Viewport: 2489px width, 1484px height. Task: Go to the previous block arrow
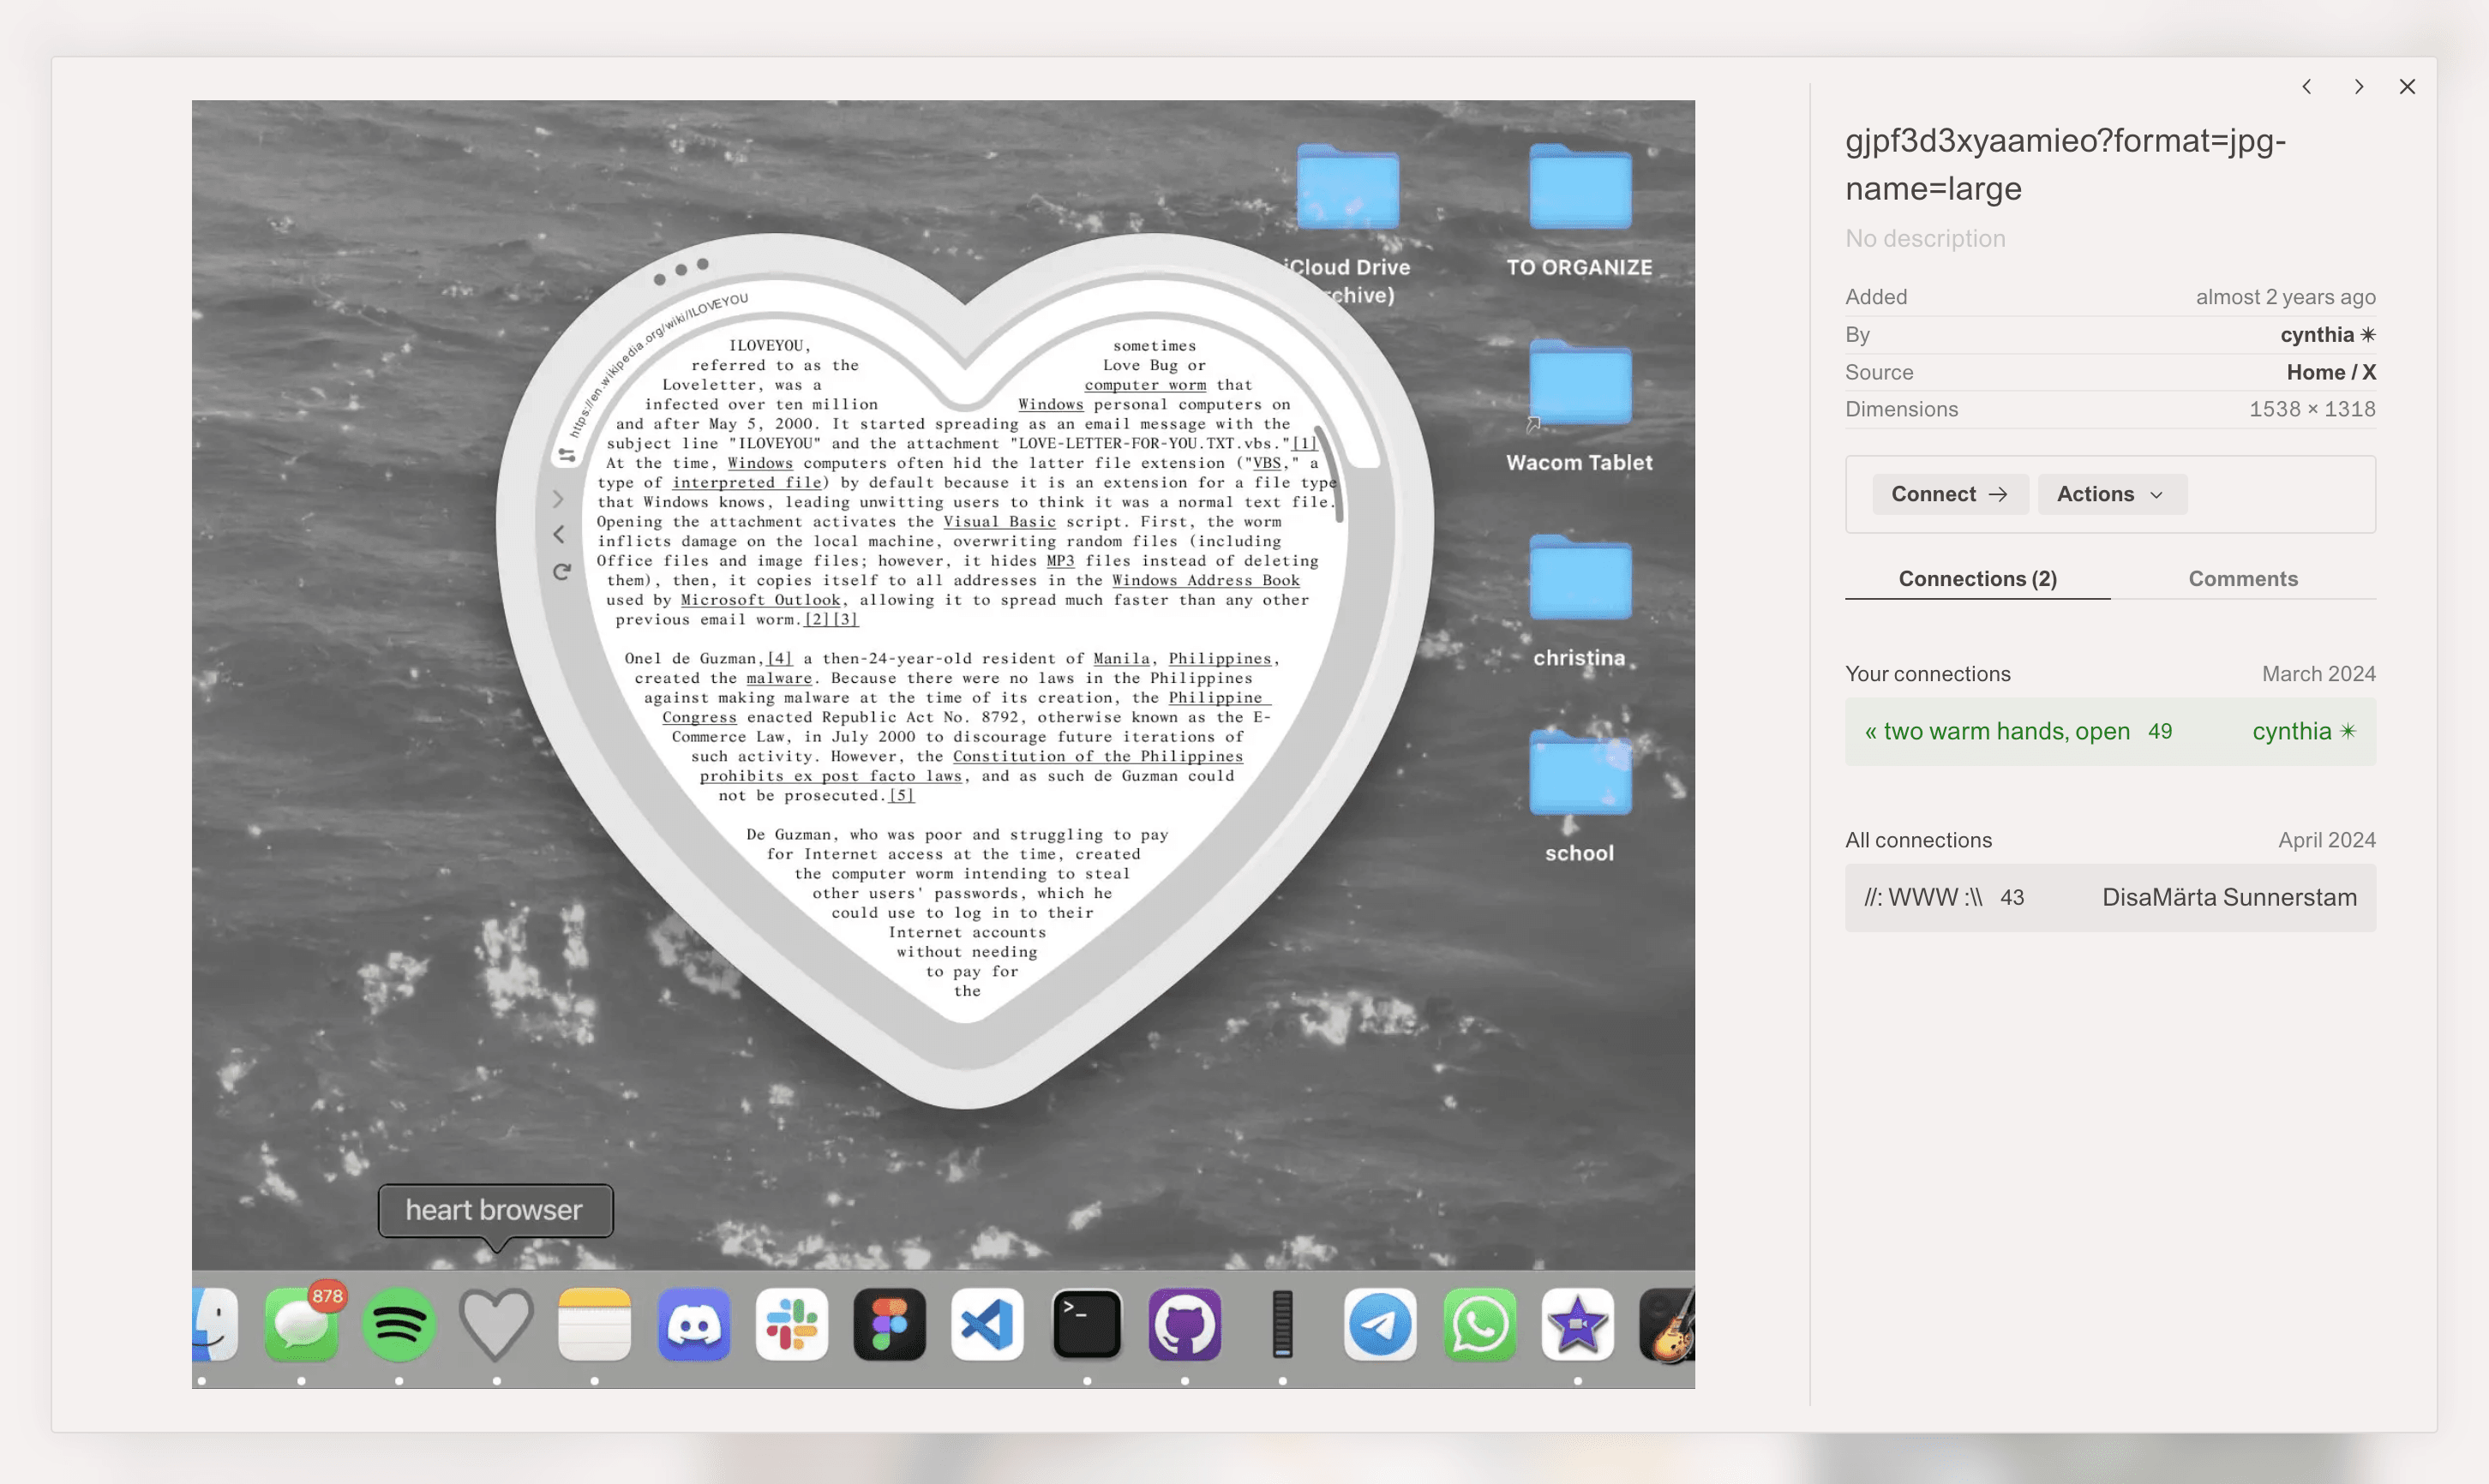click(x=2306, y=87)
